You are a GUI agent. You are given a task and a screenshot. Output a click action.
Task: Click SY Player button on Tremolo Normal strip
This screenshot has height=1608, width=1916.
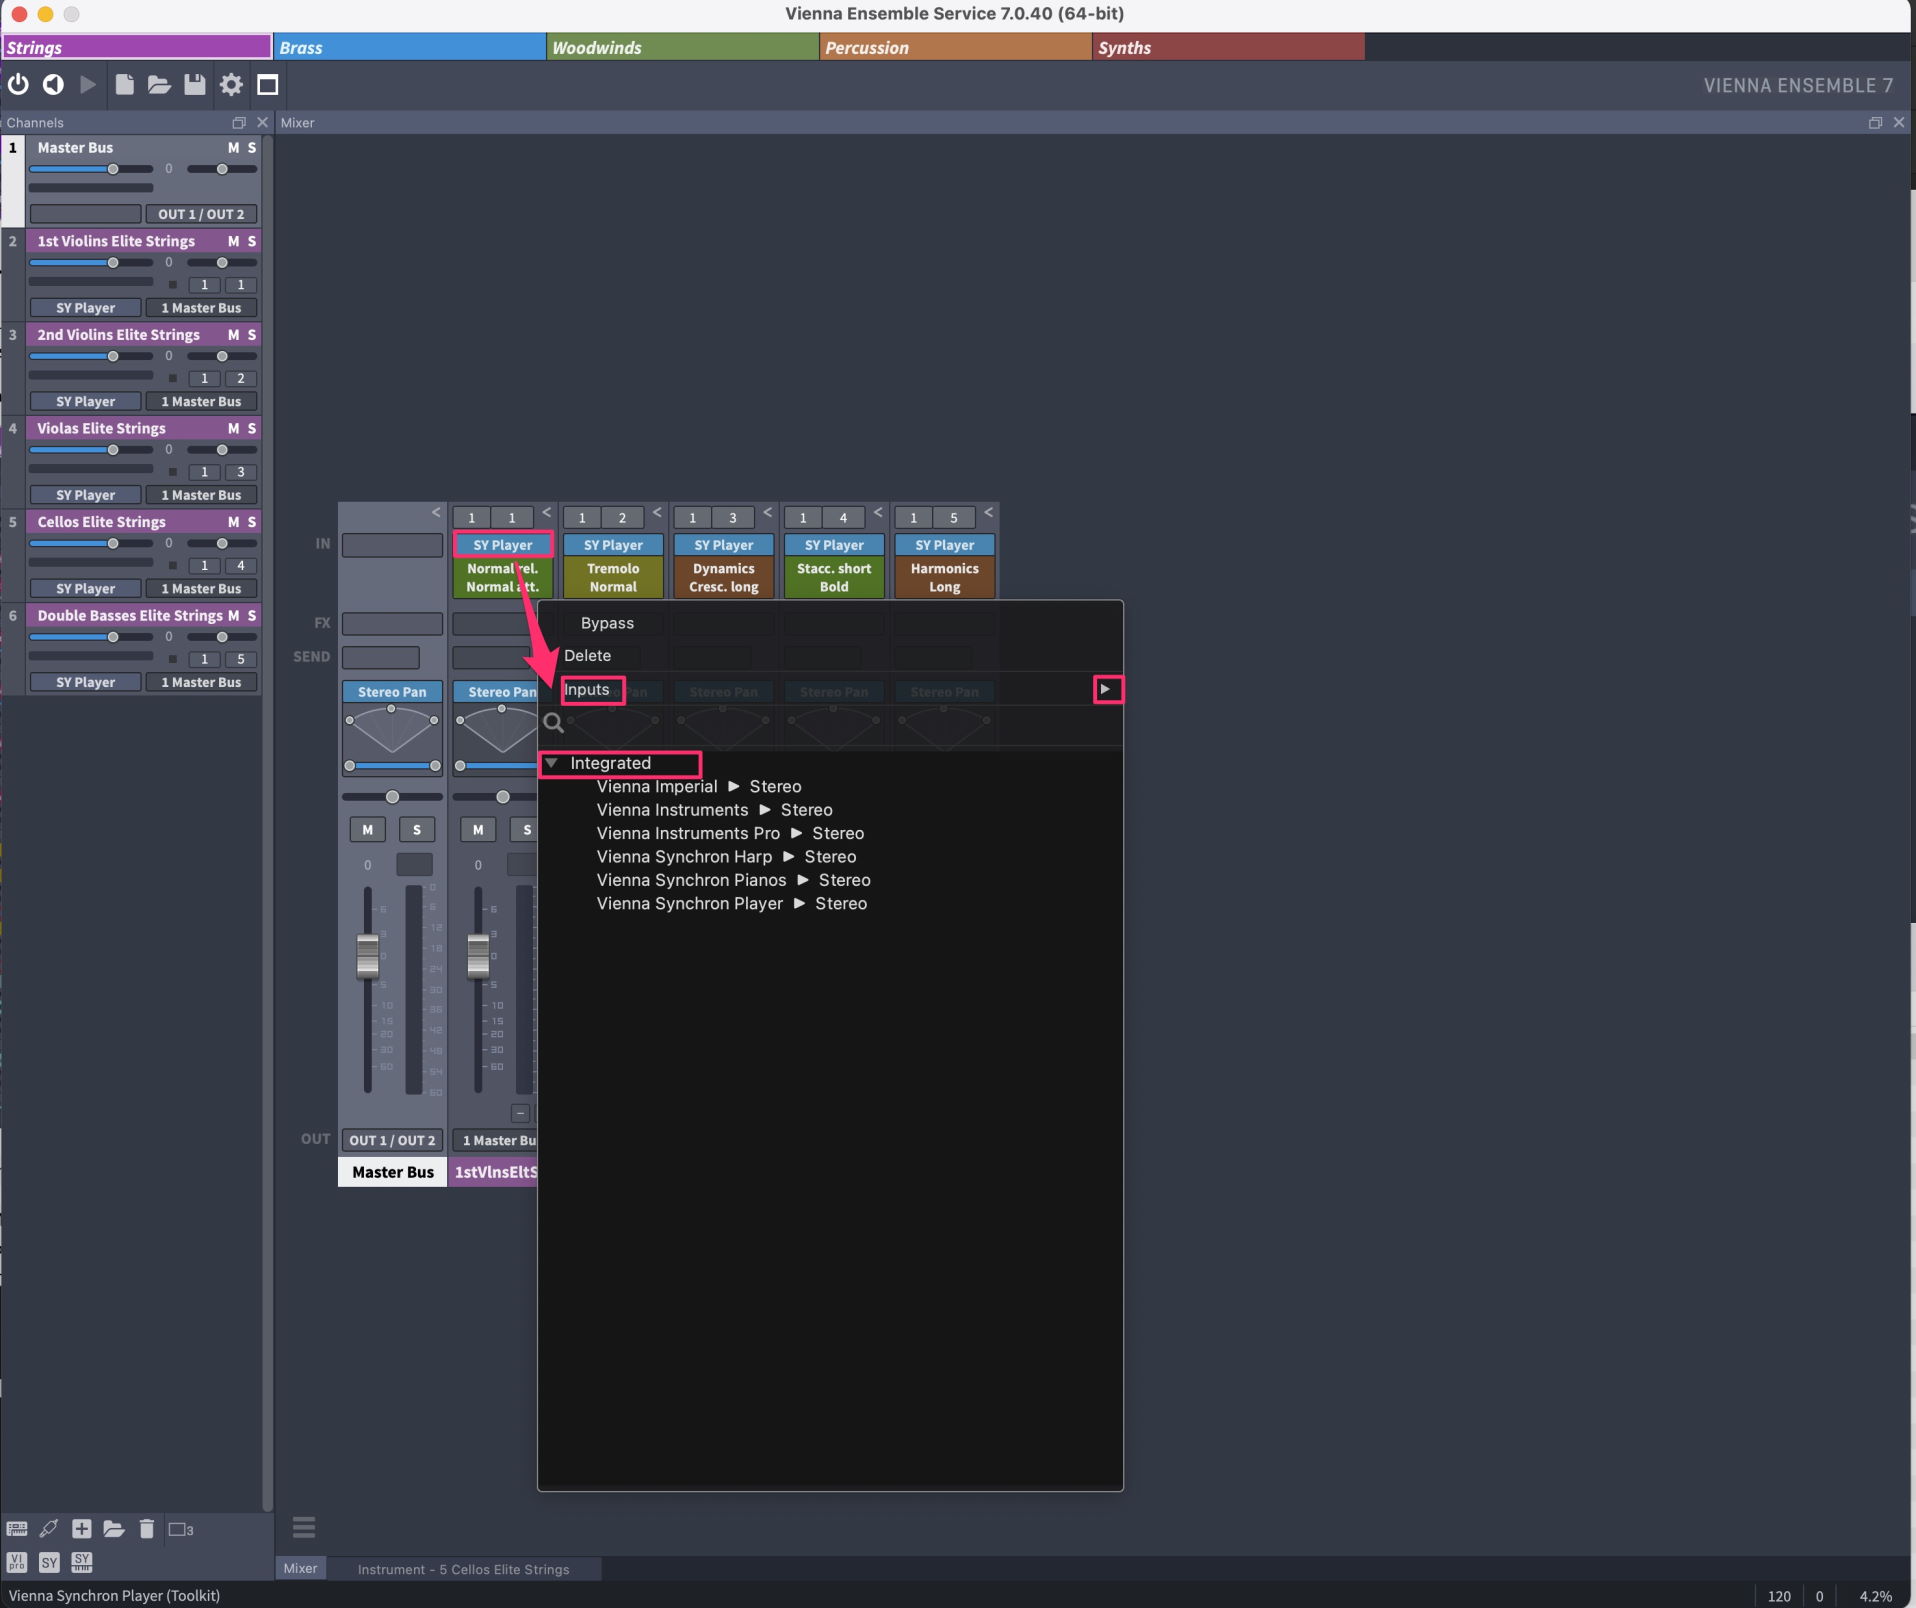(613, 545)
